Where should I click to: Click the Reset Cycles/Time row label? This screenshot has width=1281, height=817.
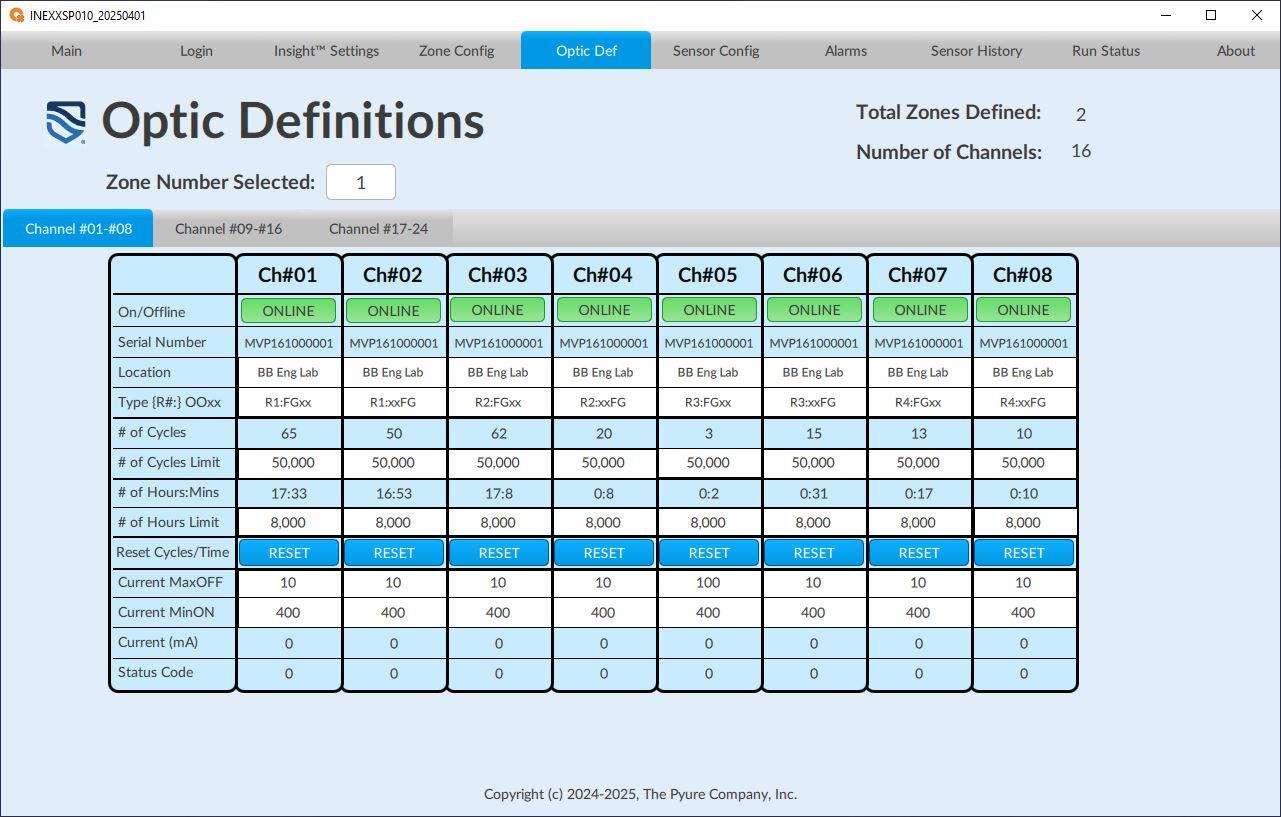(x=173, y=552)
